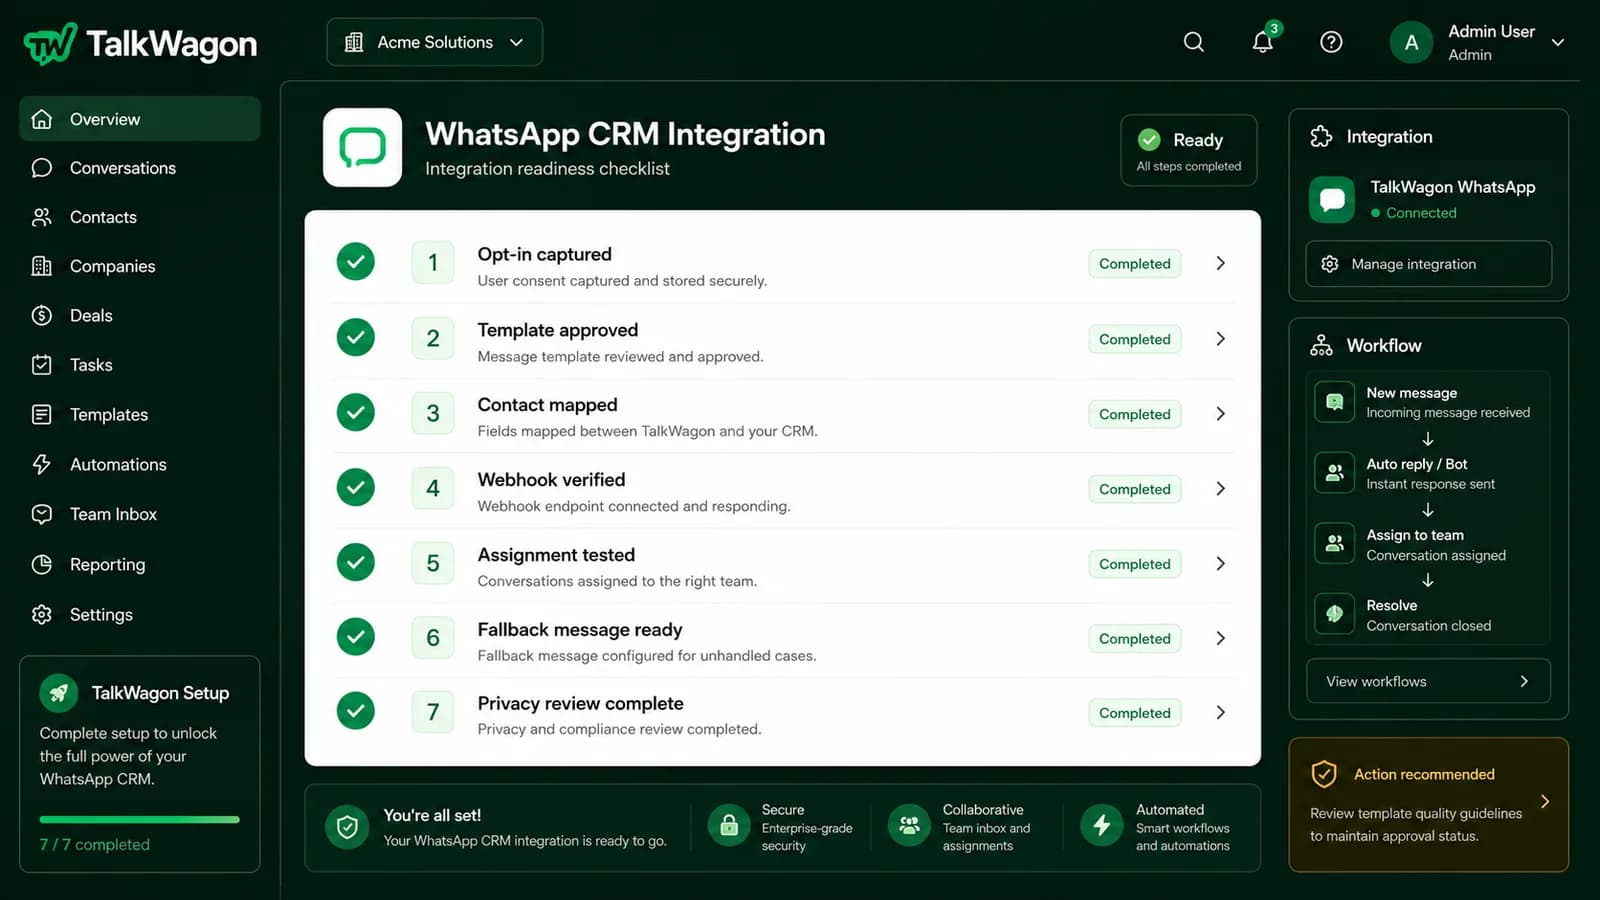
Task: Open the search icon in header
Action: click(x=1194, y=42)
